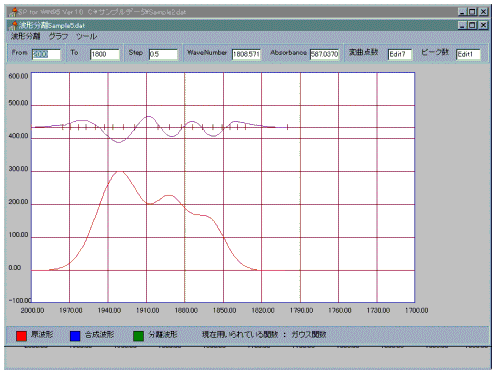Maximize the Sample5.dat child window
Screen dimensions: 496x373
pyautogui.click(x=472, y=25)
